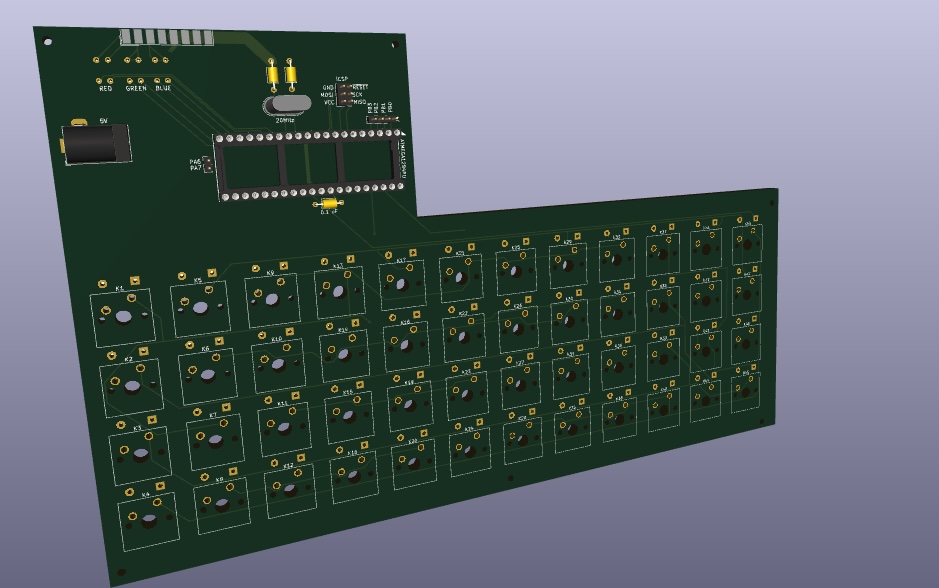Screen dimensions: 939x588
Task: Select key switch footprint K9
Action: pyautogui.click(x=272, y=299)
